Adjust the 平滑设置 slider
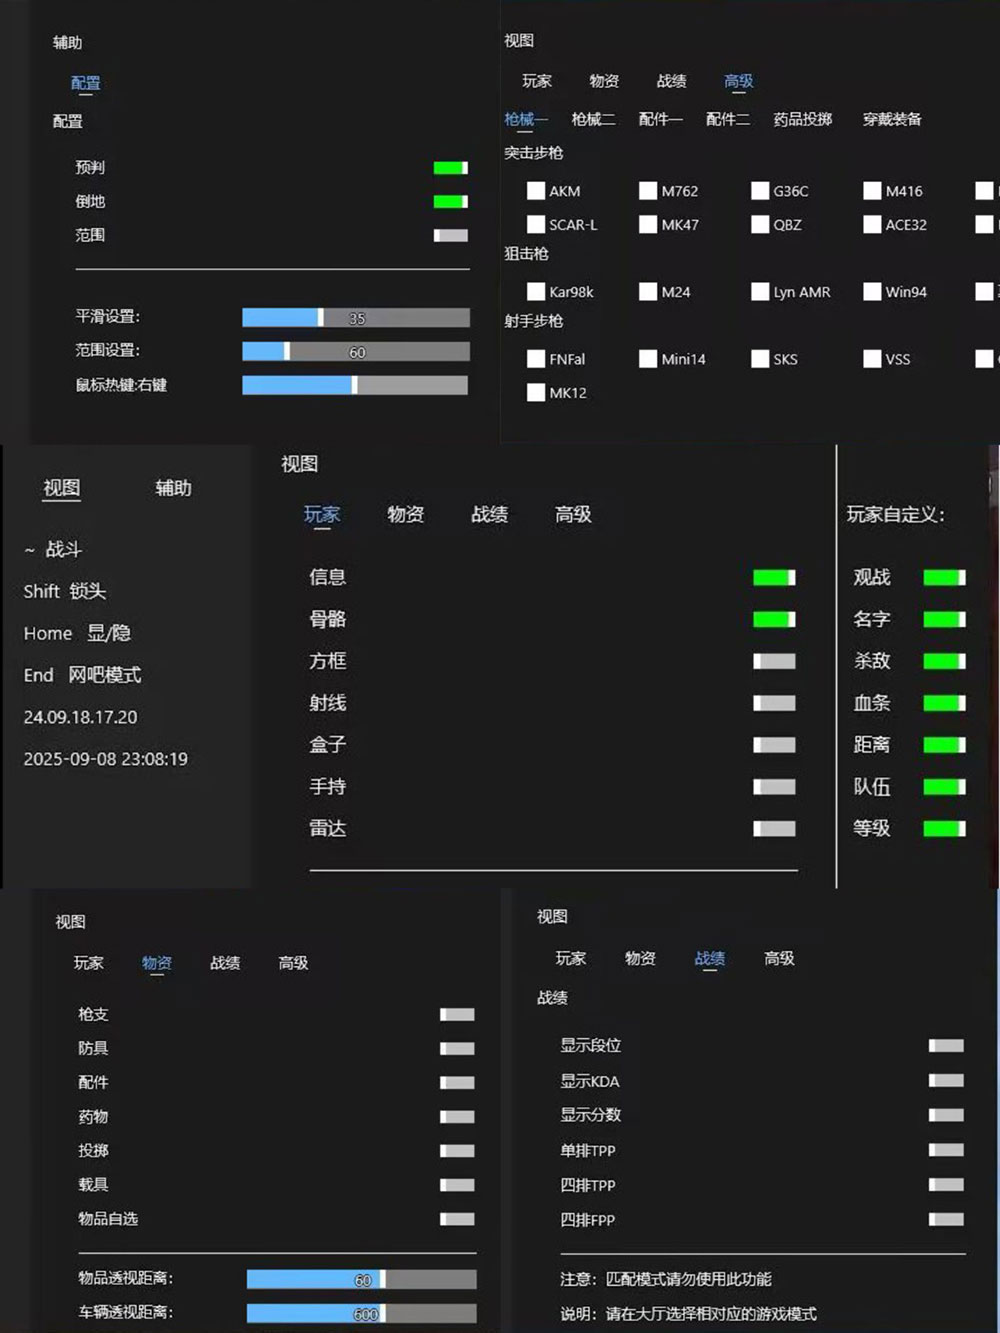 [355, 318]
